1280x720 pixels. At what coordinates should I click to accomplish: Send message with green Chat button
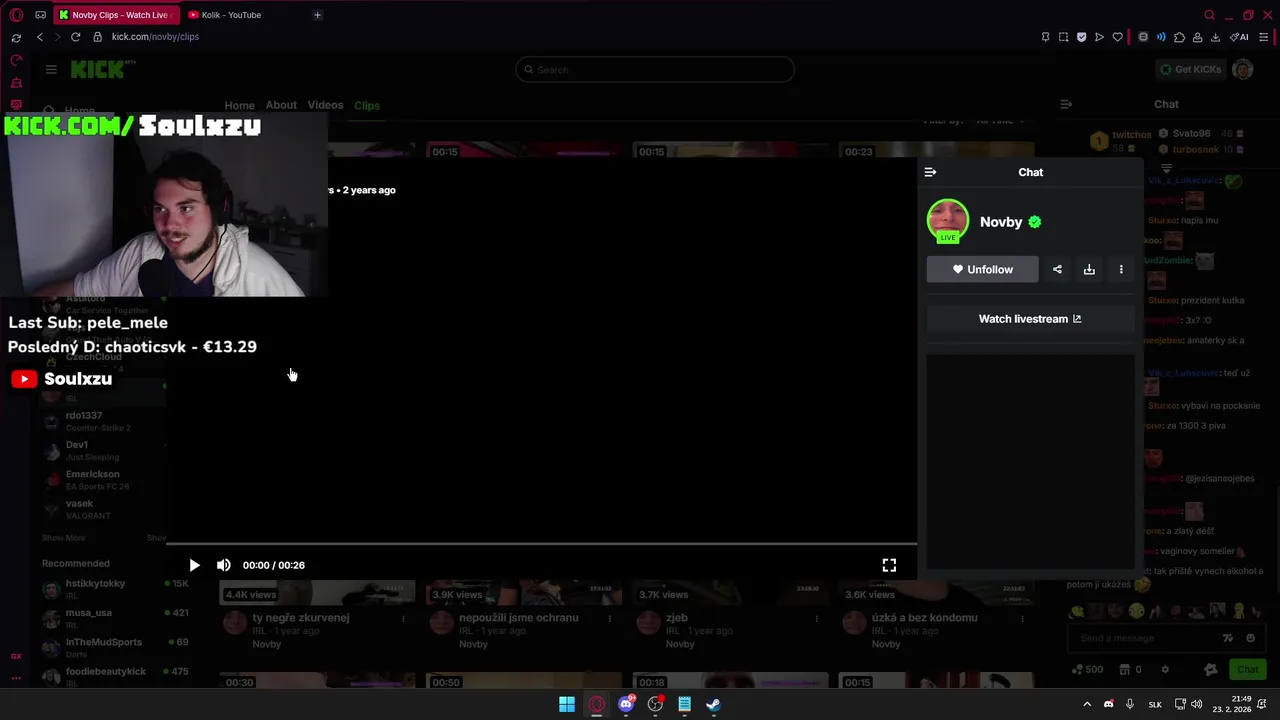click(x=1248, y=669)
